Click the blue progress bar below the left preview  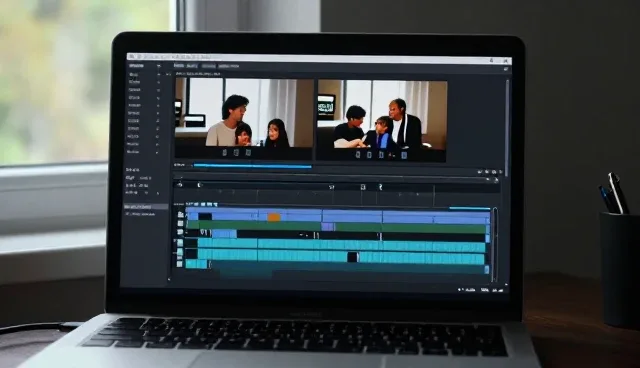point(252,166)
